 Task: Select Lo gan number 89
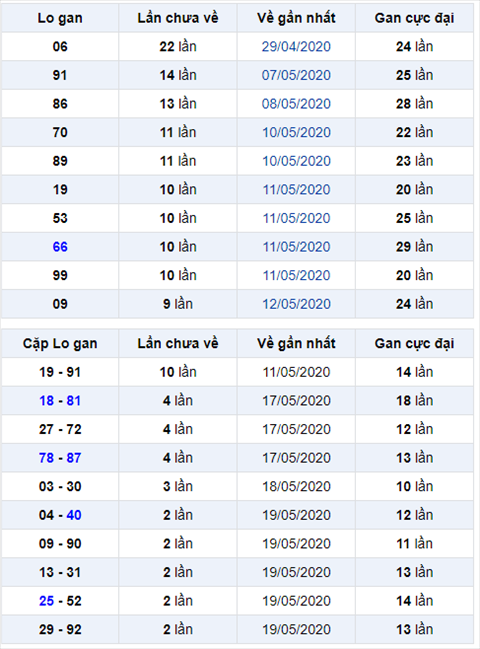60,161
